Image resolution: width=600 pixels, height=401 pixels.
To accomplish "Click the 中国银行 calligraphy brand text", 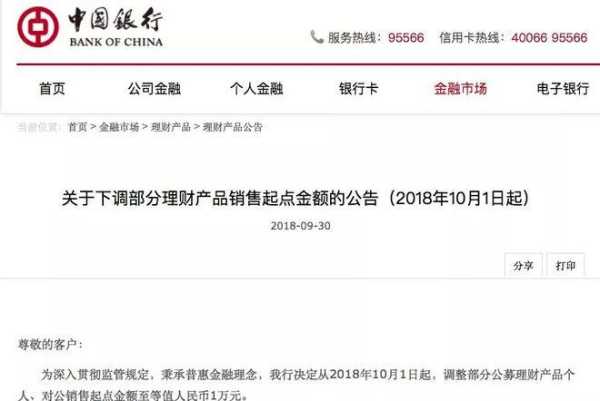I will click(x=116, y=20).
